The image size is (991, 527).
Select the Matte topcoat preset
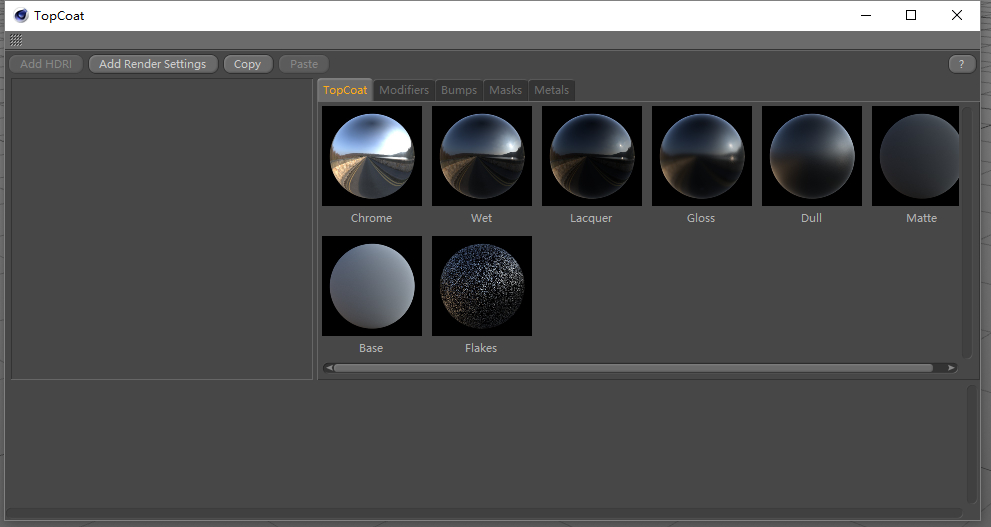[x=917, y=156]
